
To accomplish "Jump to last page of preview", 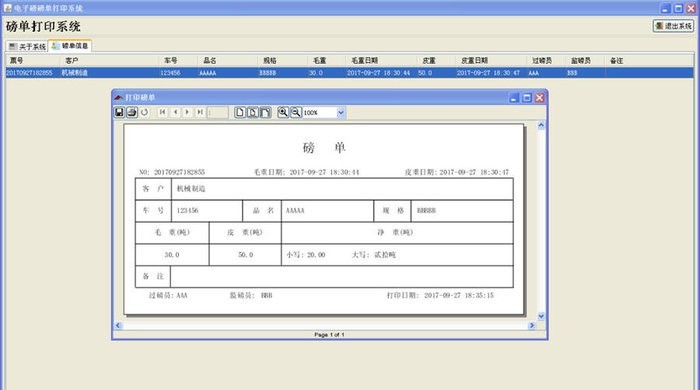I will tap(200, 112).
